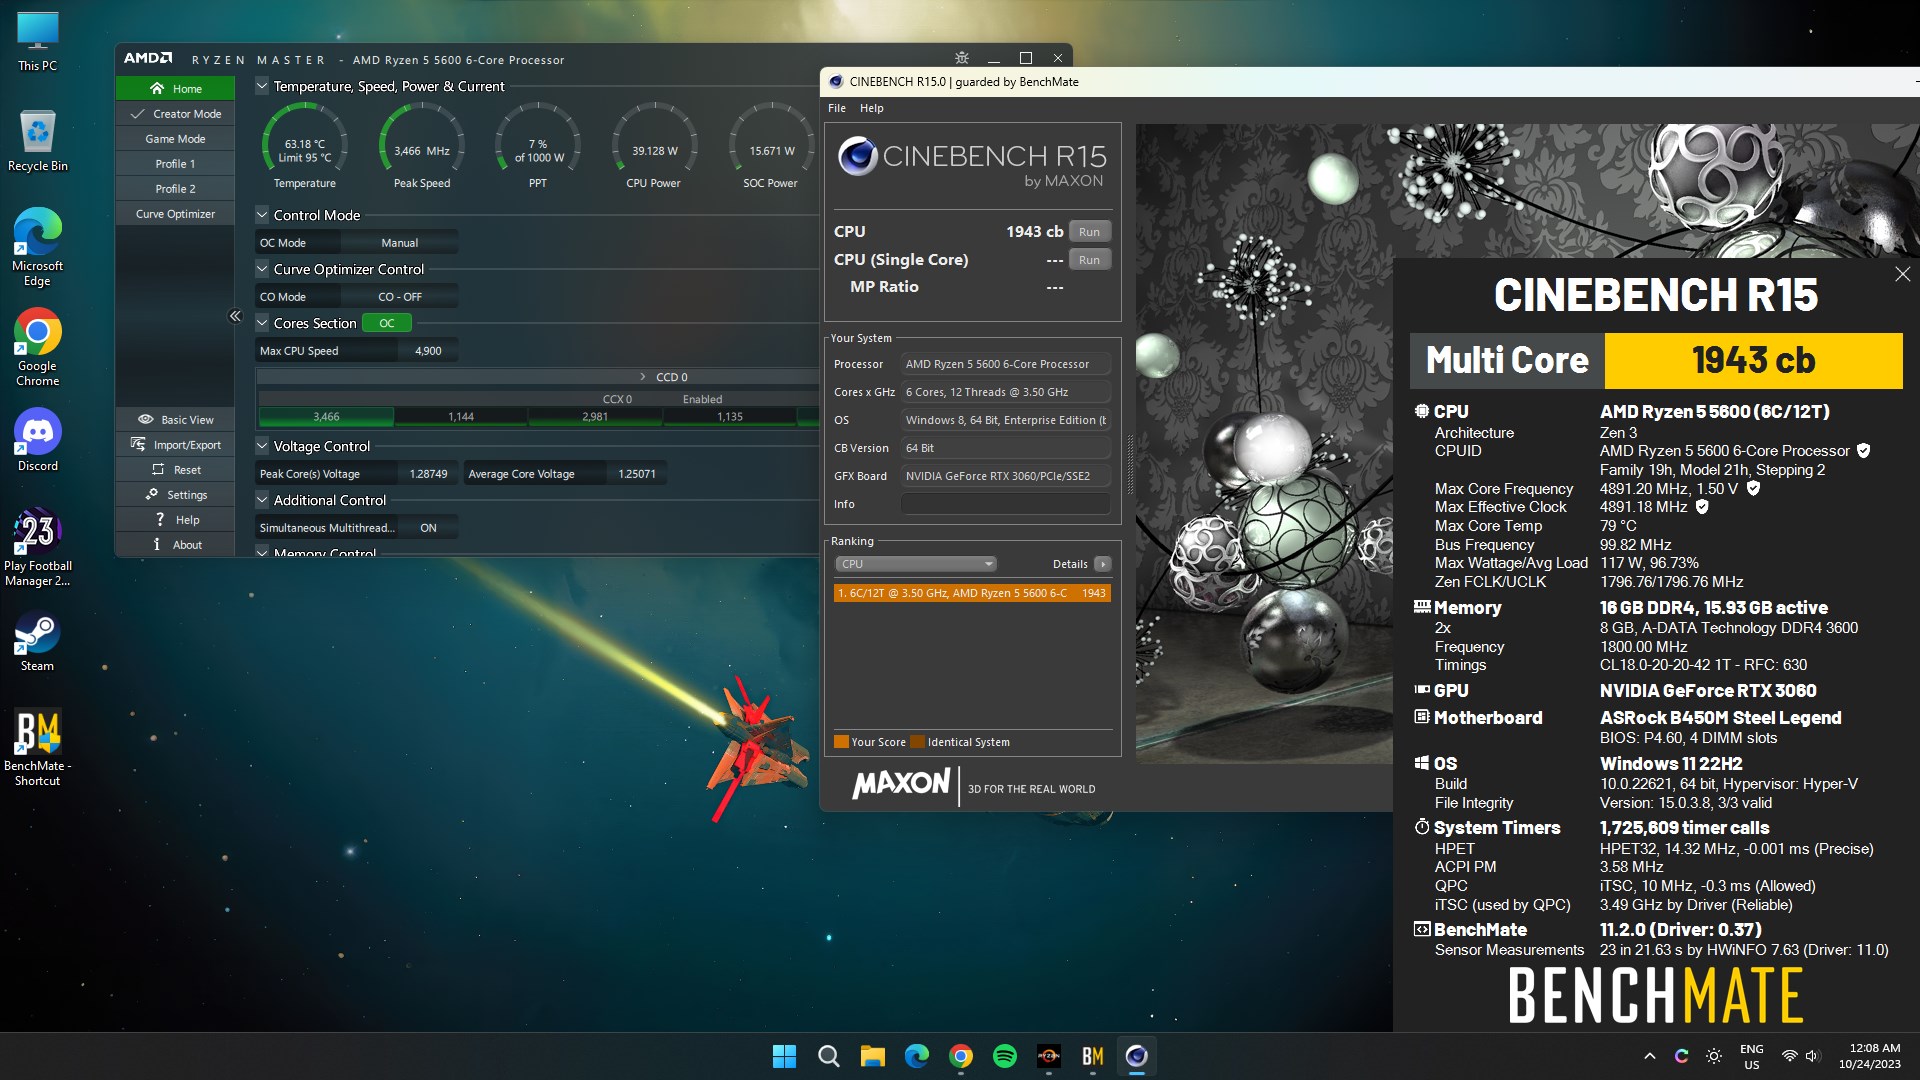Screen dimensions: 1920x1080
Task: Collapse the Voltage Control section
Action: tap(262, 445)
